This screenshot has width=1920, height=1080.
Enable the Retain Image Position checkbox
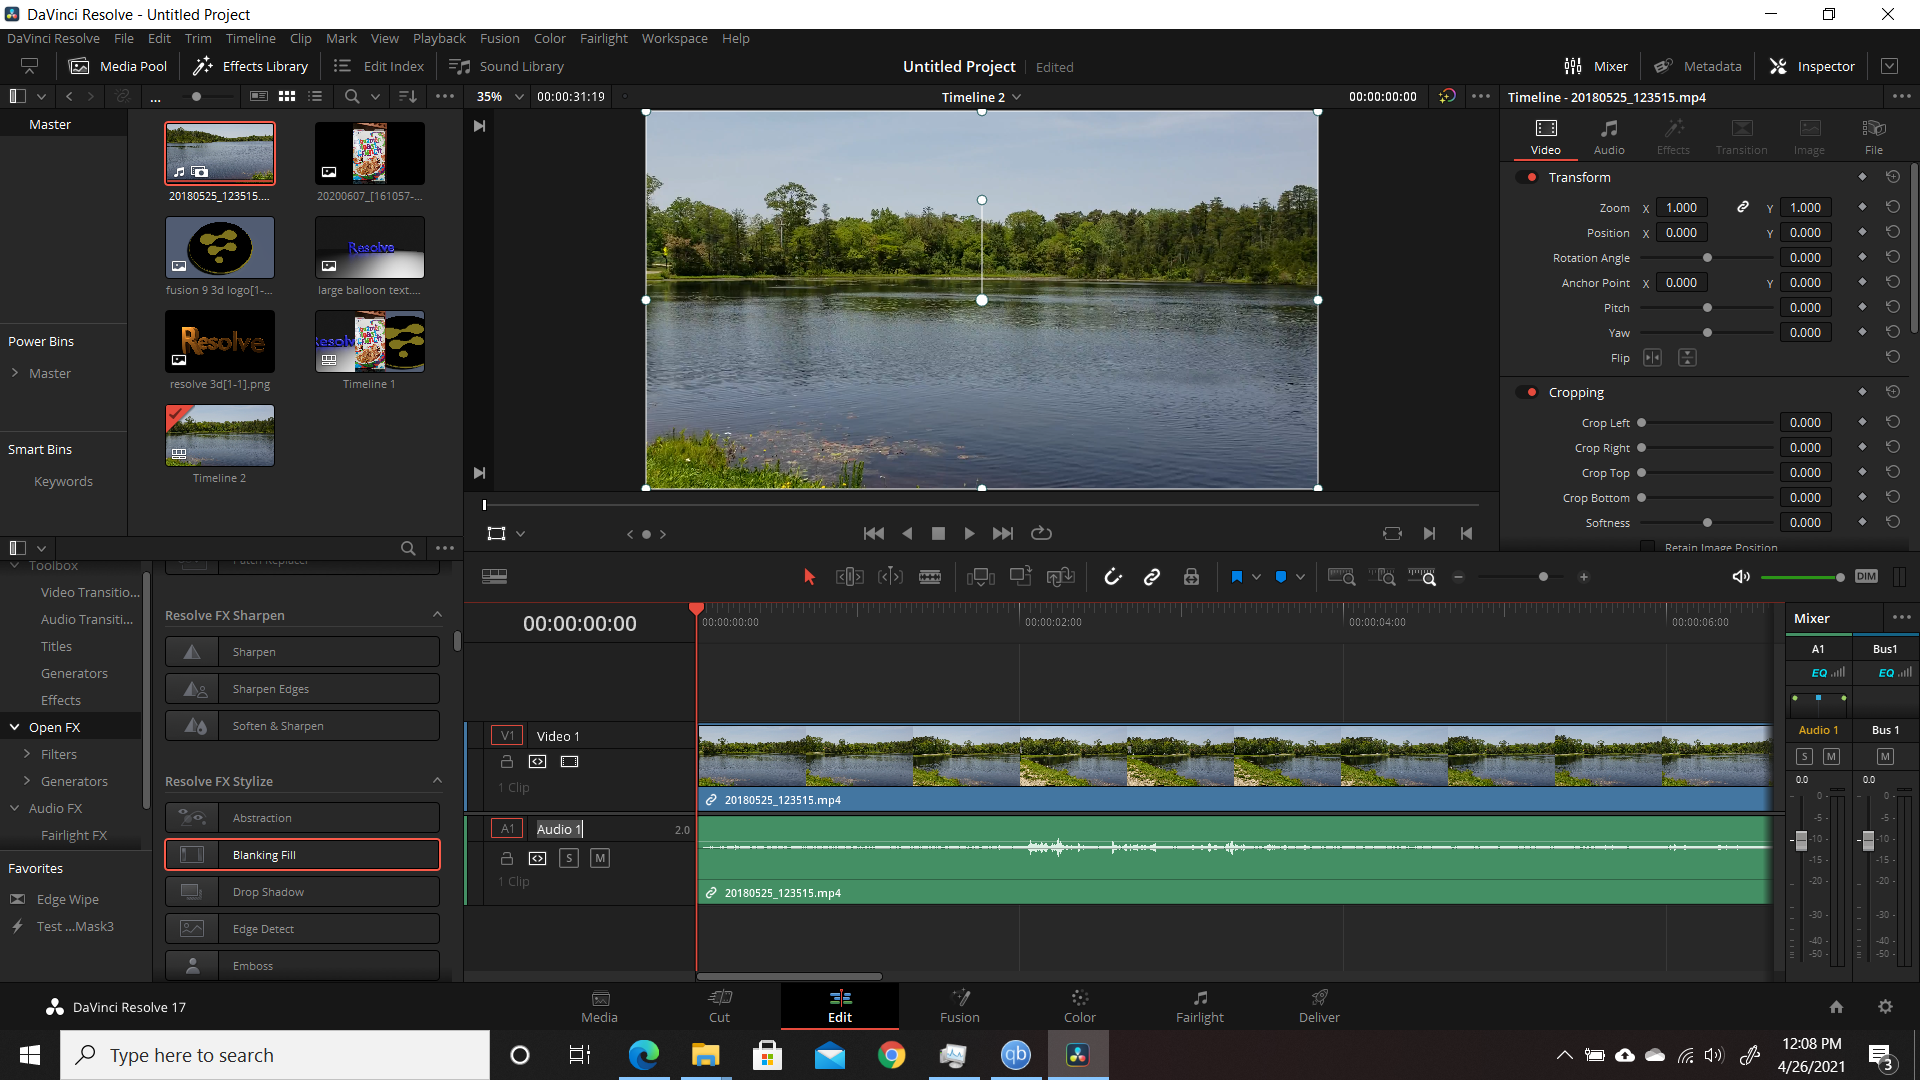[x=1647, y=547]
